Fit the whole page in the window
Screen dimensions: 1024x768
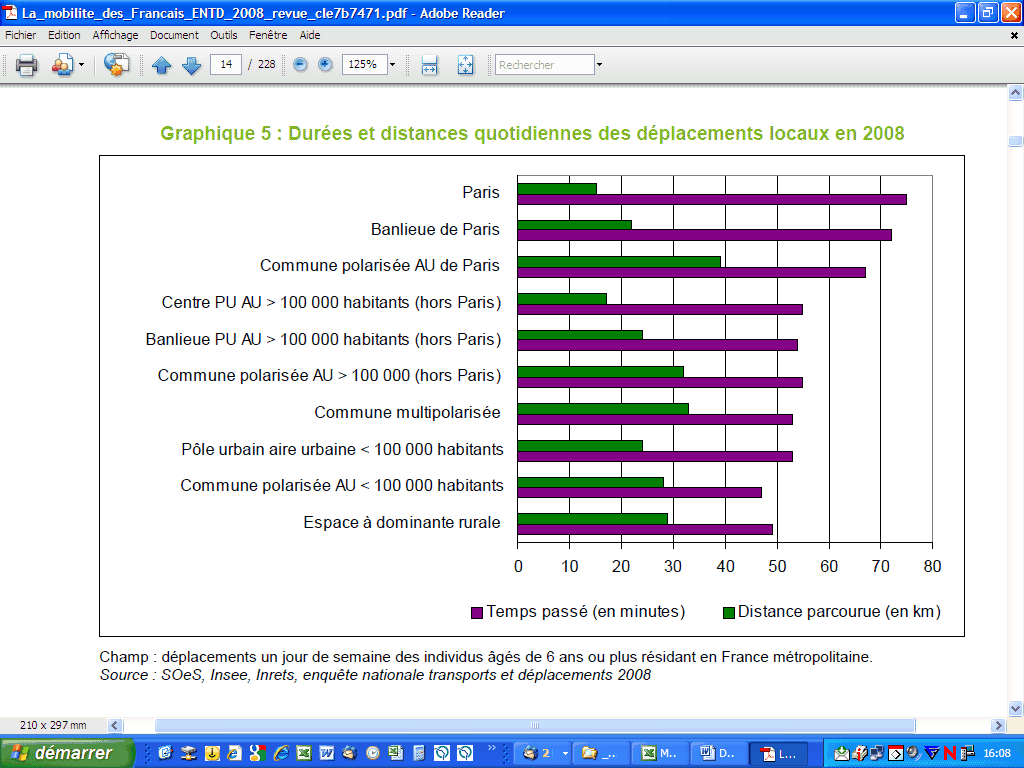click(x=465, y=65)
